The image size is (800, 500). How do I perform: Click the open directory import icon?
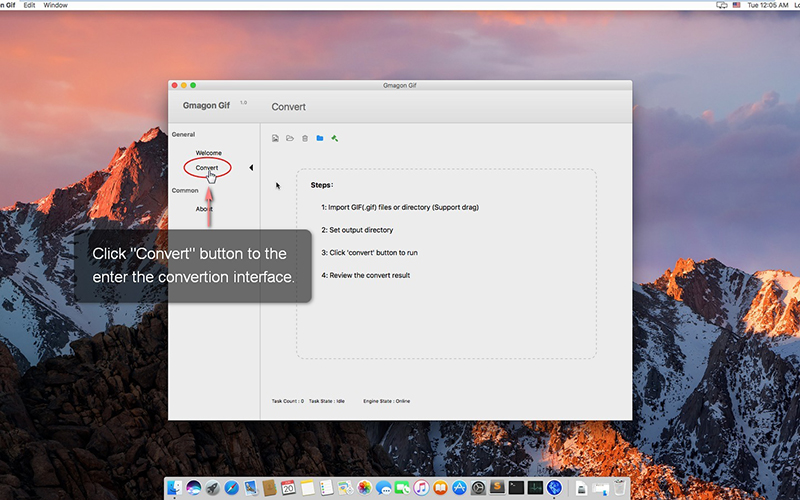290,138
